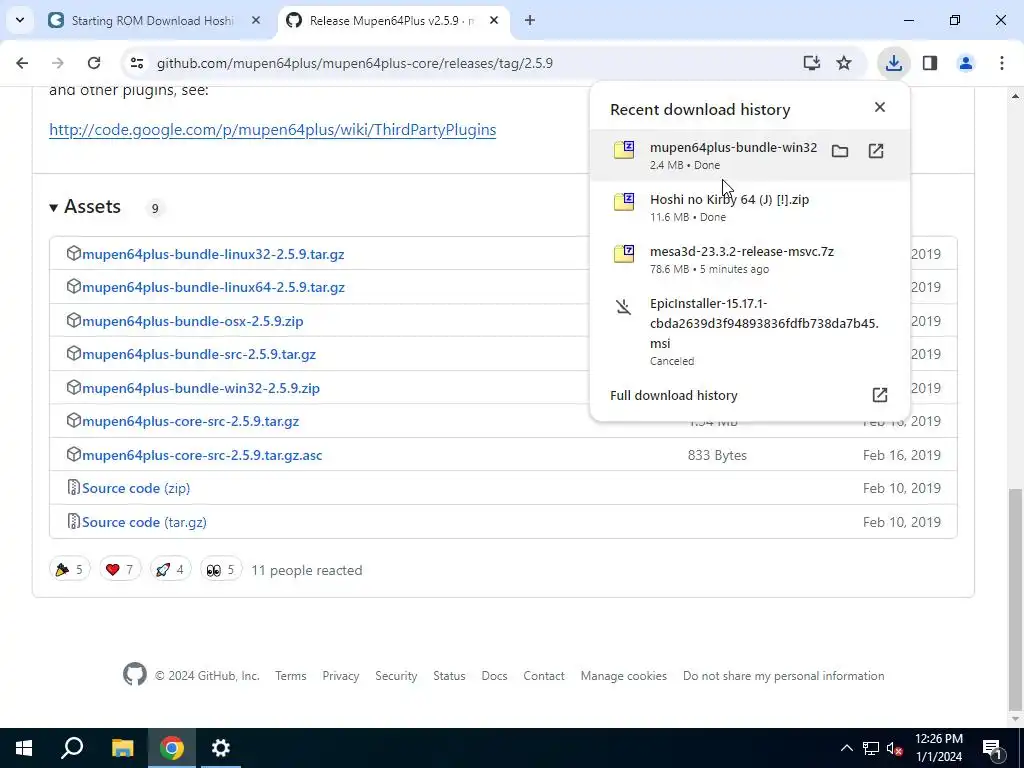Close the Release Mupen64Plus tab
This screenshot has width=1024, height=768.
click(x=494, y=20)
